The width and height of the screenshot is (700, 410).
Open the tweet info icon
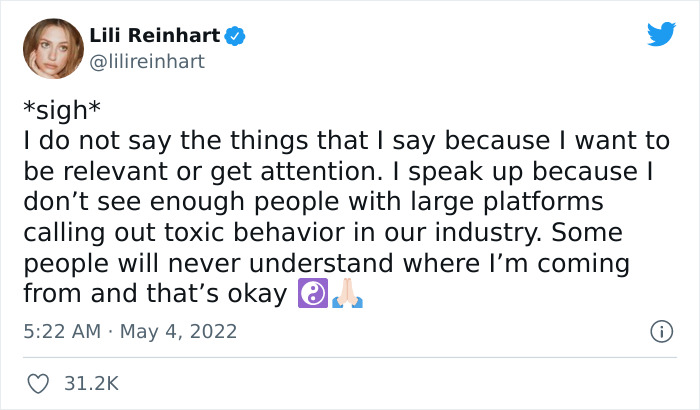[660, 331]
